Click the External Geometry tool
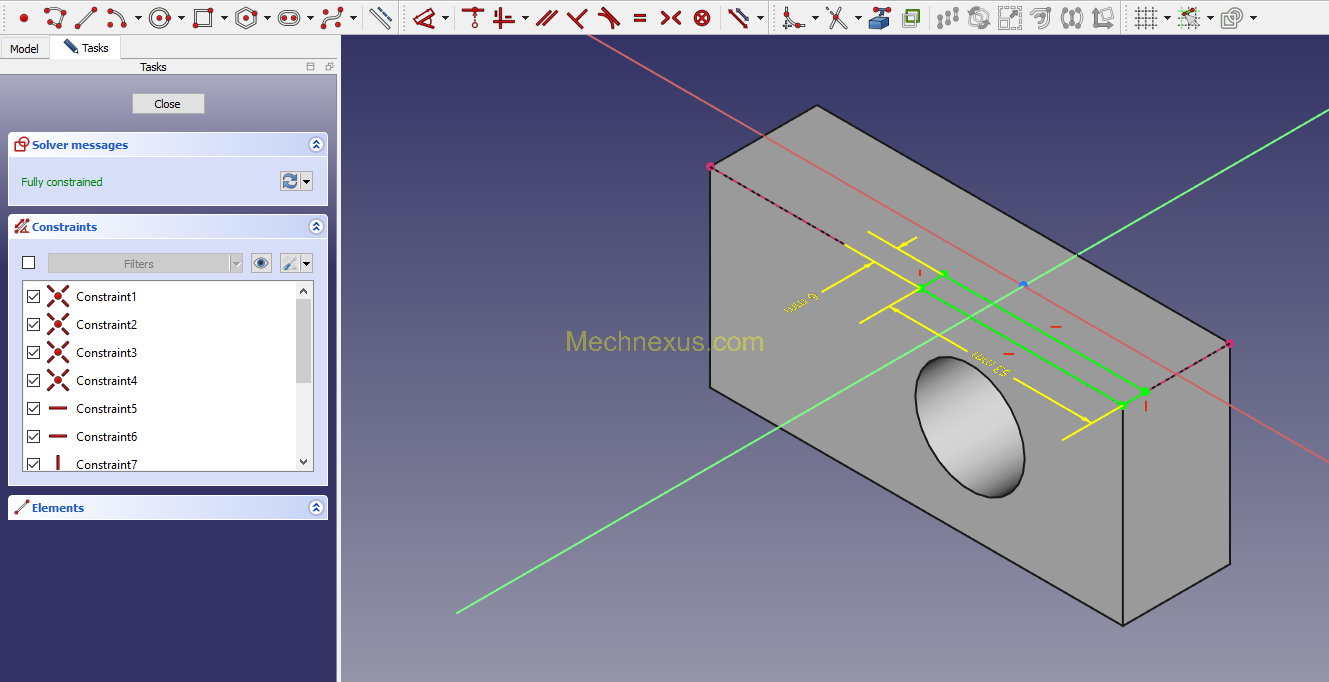This screenshot has width=1329, height=682. (x=879, y=17)
